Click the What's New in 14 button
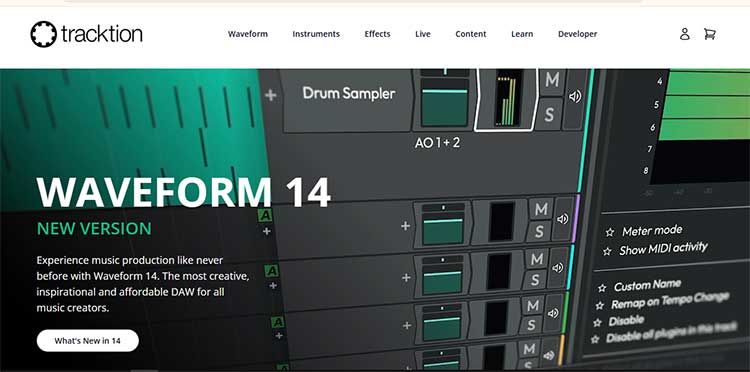 coord(88,341)
